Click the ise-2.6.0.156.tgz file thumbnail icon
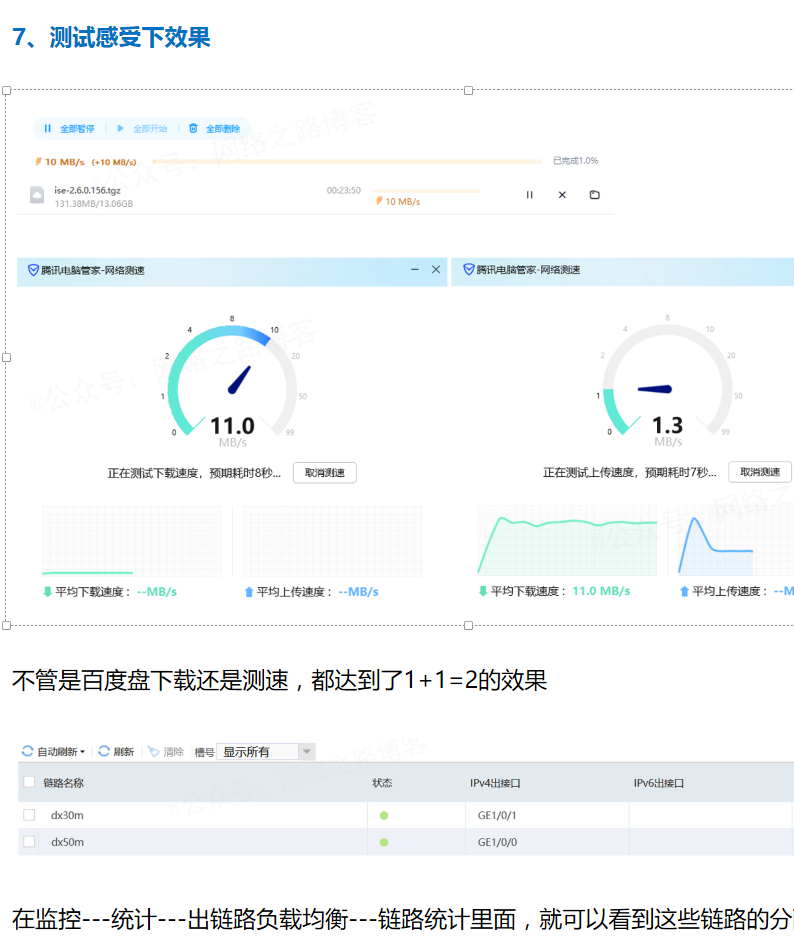The height and width of the screenshot is (940, 794). pos(37,195)
